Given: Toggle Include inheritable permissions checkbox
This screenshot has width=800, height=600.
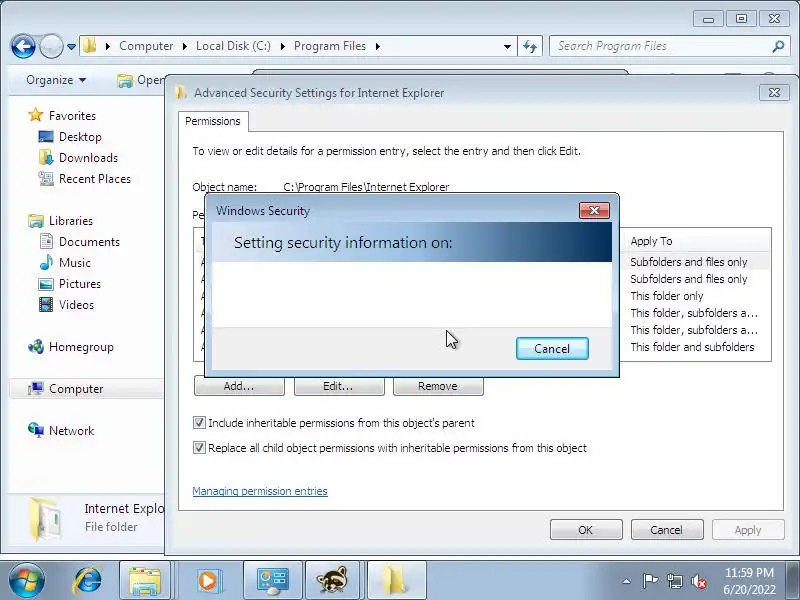Looking at the screenshot, I should pyautogui.click(x=199, y=422).
